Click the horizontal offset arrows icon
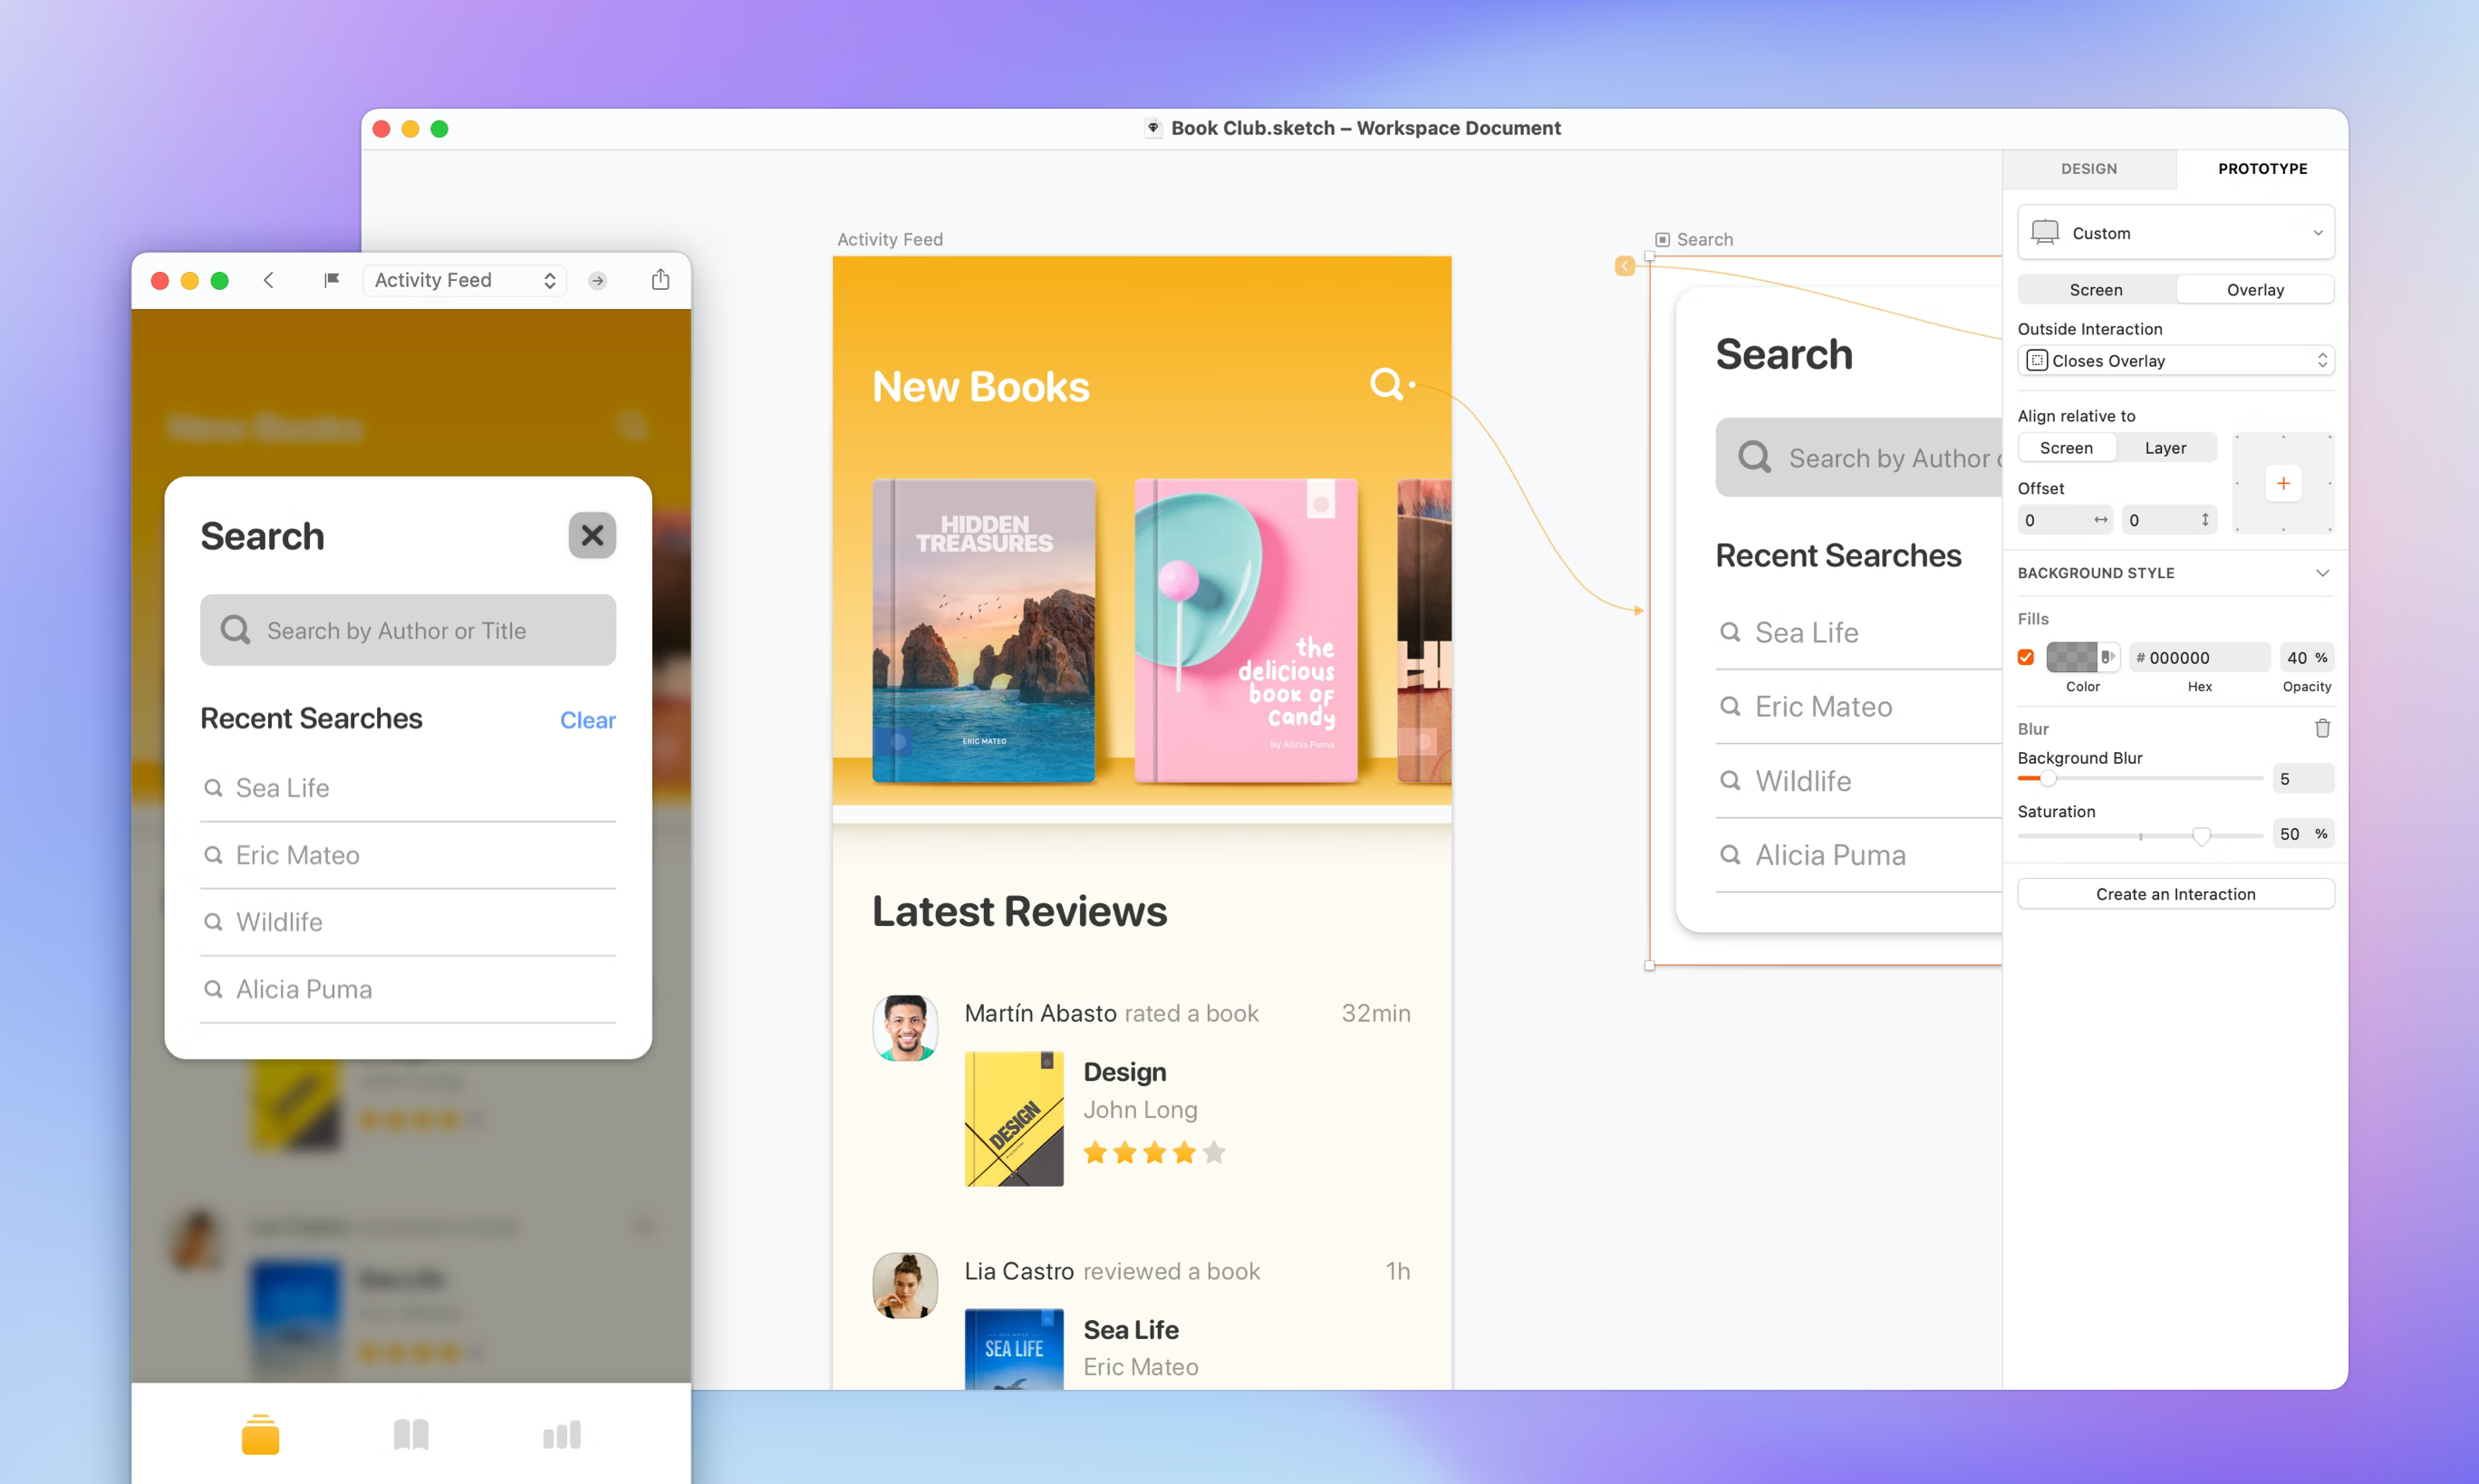This screenshot has width=2479, height=1484. pos(2100,520)
